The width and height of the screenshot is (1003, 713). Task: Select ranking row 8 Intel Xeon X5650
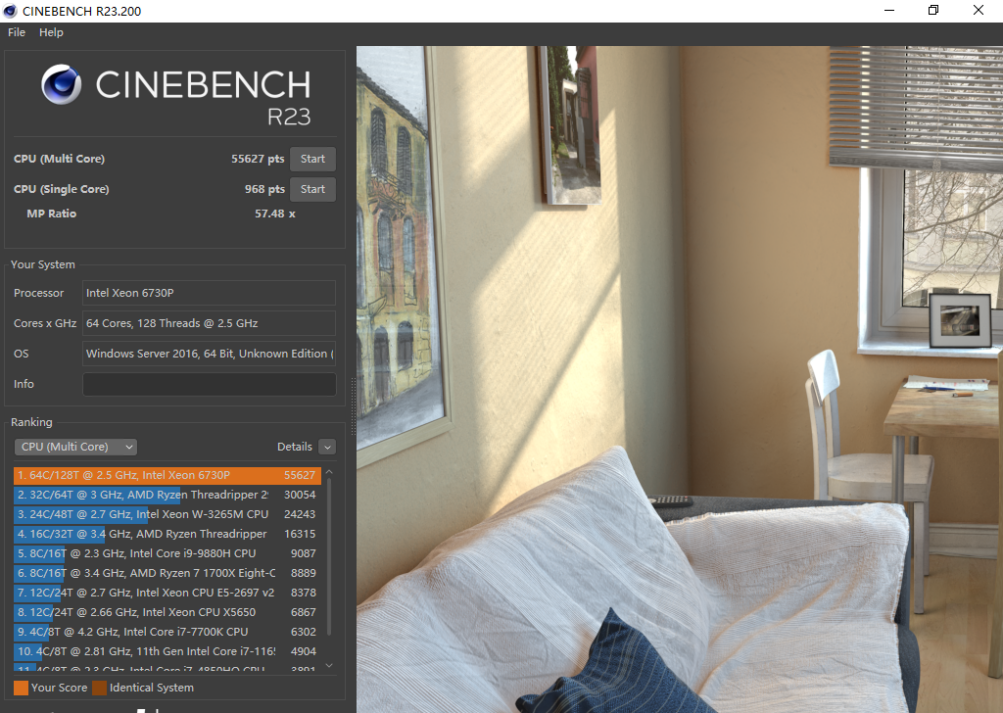point(167,612)
